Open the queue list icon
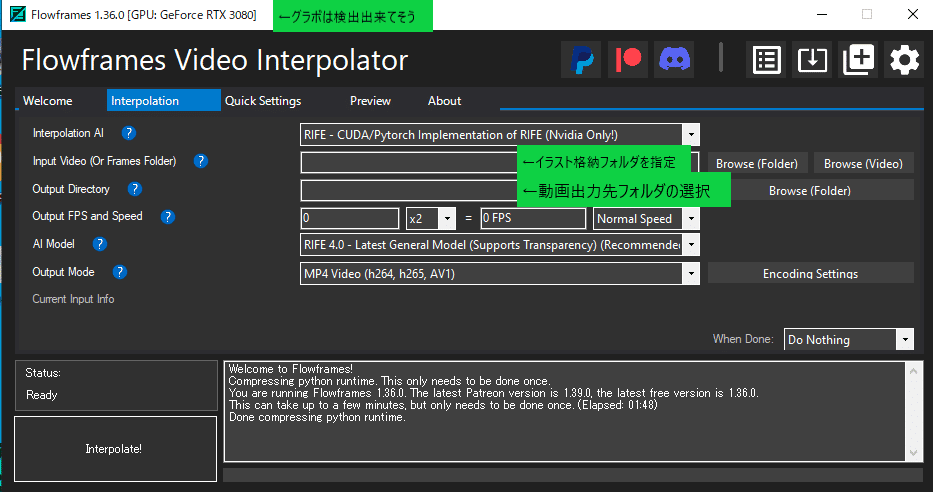 pyautogui.click(x=766, y=59)
